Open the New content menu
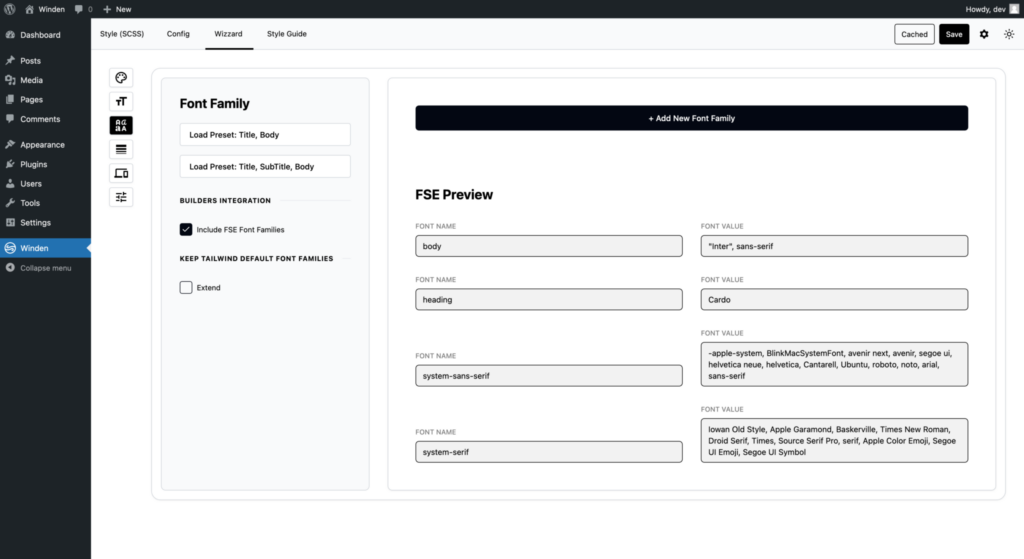 (118, 9)
